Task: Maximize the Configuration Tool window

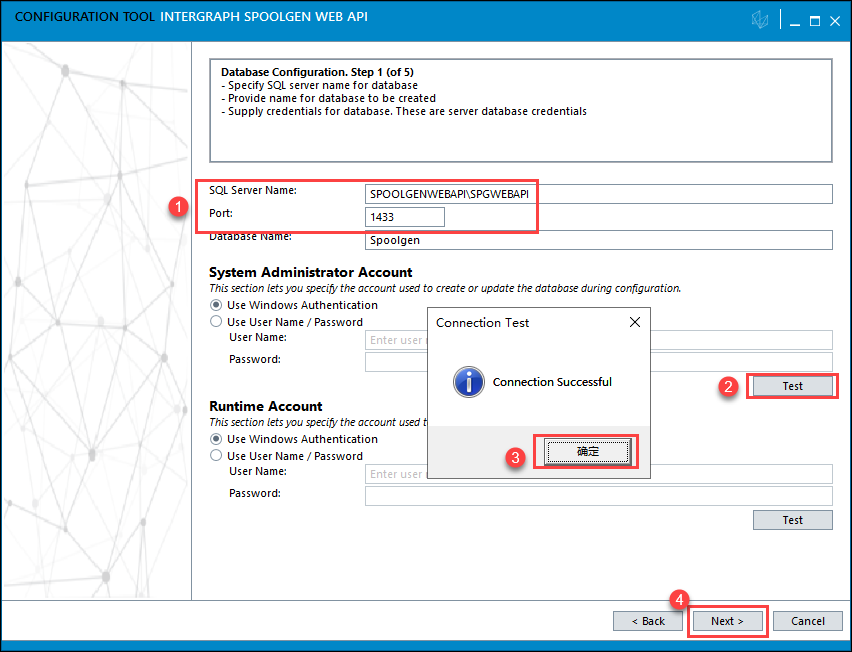Action: [x=814, y=20]
